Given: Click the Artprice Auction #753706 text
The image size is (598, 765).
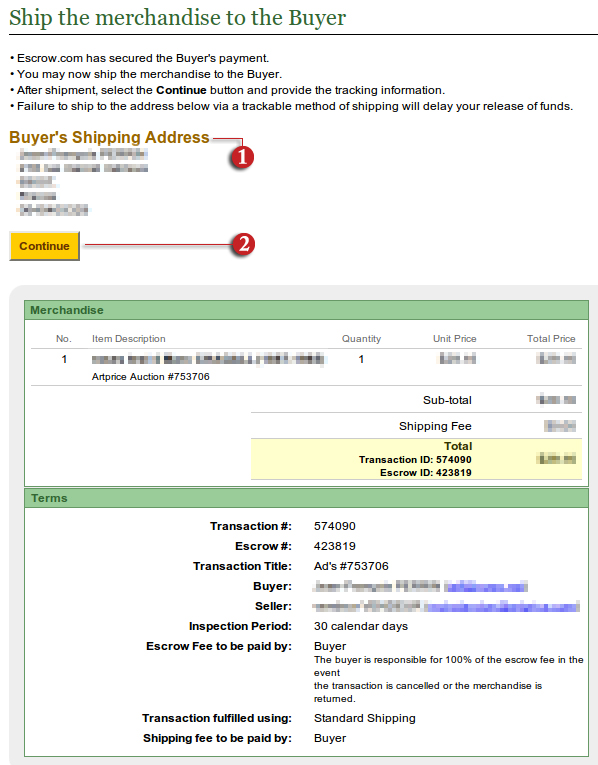Looking at the screenshot, I should click(151, 377).
